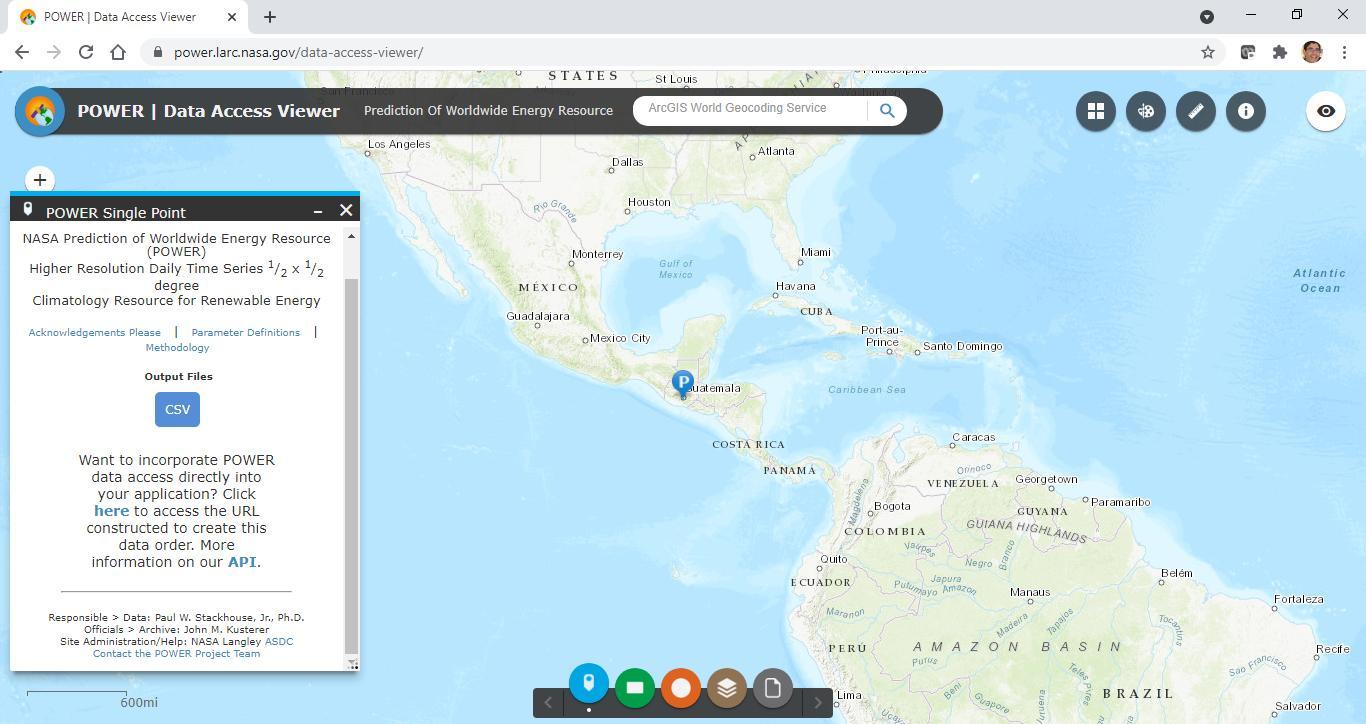Bookmark this page with the star
The width and height of the screenshot is (1366, 724).
(x=1208, y=52)
